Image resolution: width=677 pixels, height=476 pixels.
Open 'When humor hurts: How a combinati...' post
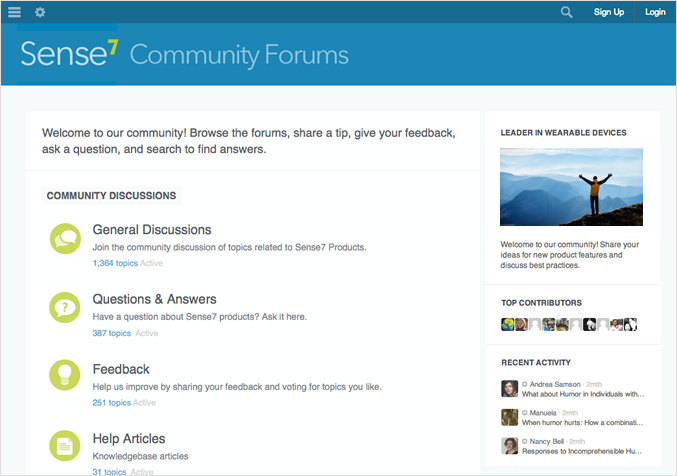point(582,422)
